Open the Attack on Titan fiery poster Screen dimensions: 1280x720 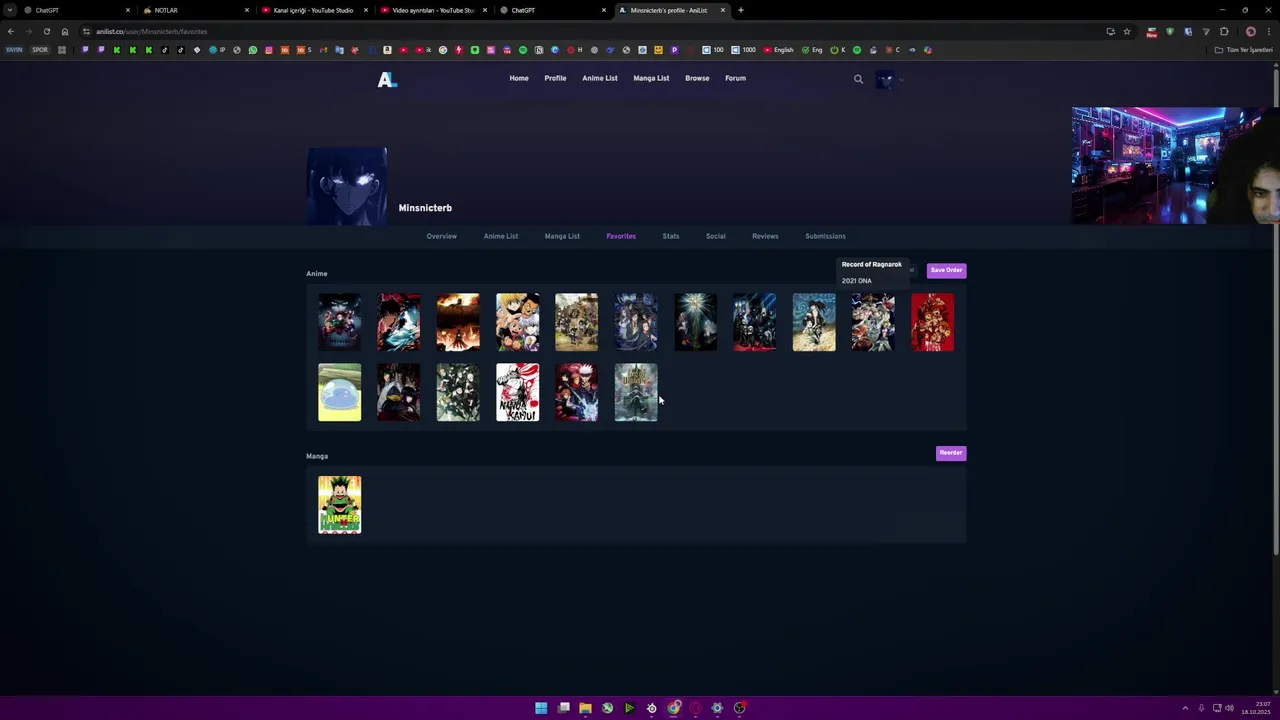click(458, 322)
